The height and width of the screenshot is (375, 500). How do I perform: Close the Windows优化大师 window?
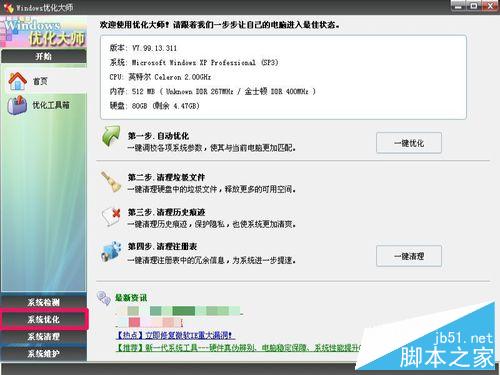click(x=490, y=6)
